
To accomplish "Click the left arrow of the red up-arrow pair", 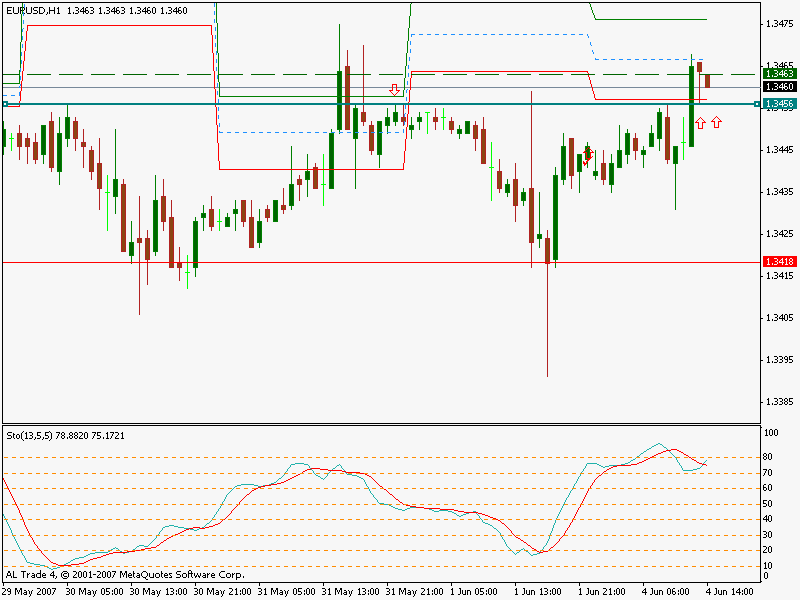I will pyautogui.click(x=700, y=122).
